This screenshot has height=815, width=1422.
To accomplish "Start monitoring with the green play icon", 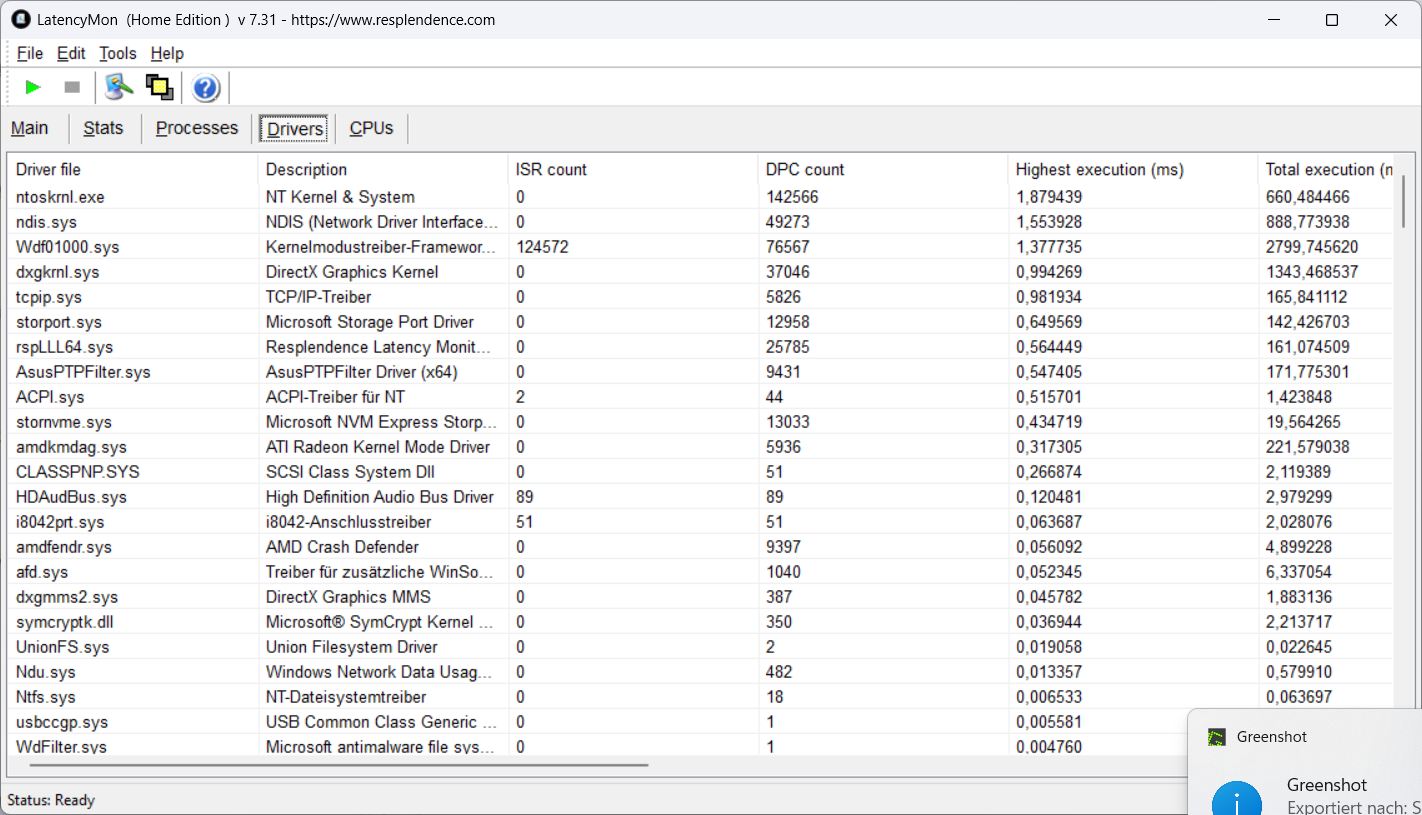I will click(33, 88).
